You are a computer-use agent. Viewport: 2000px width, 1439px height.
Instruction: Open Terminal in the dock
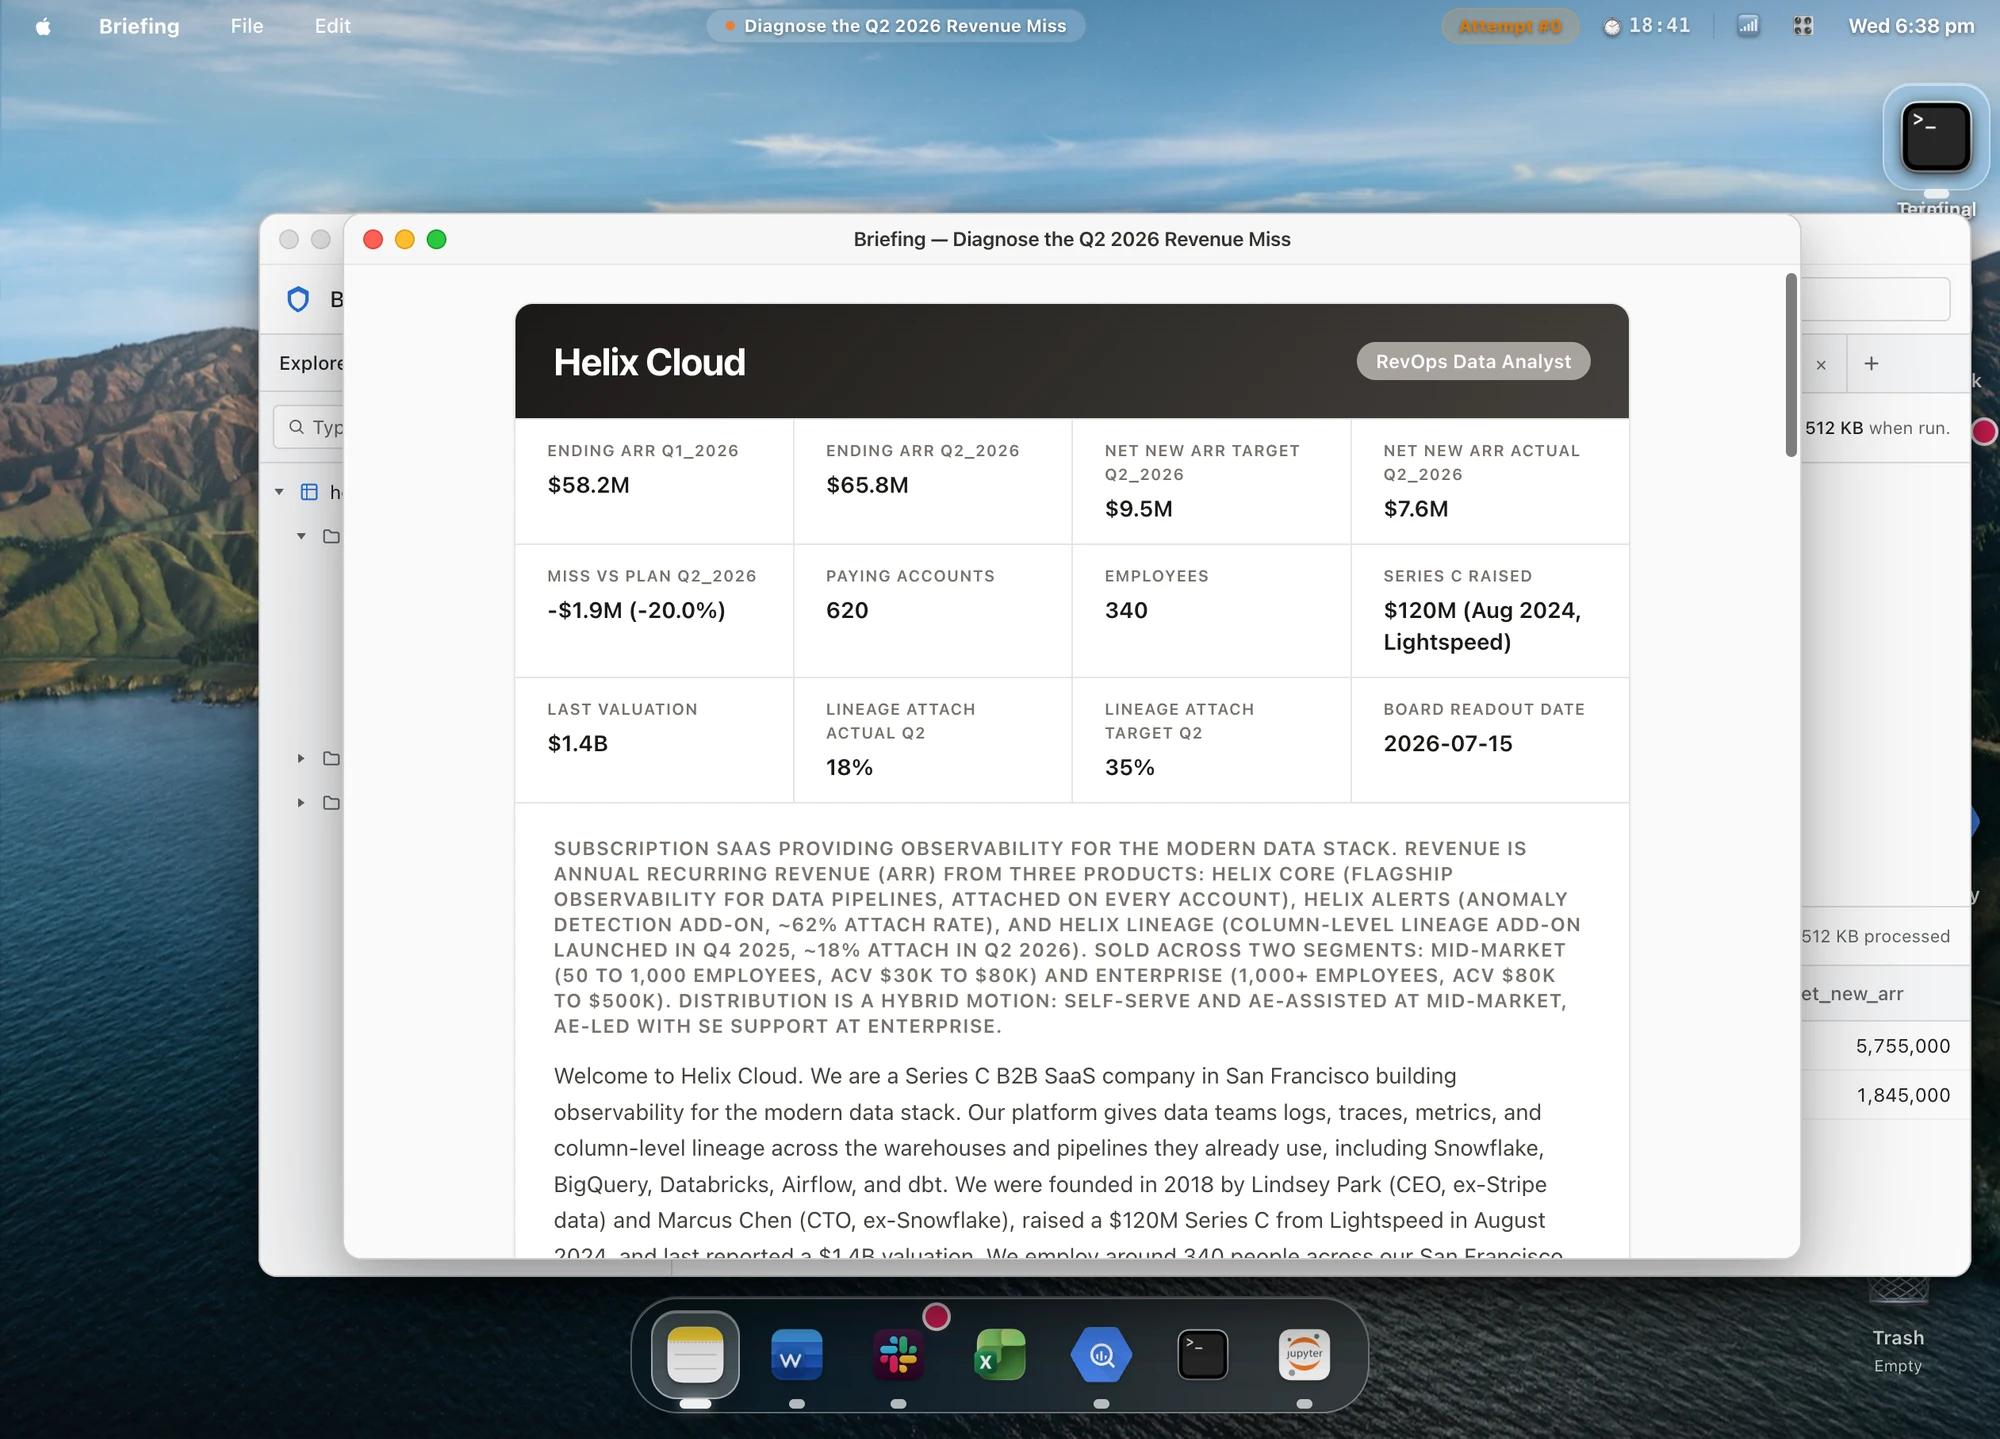[x=1203, y=1354]
